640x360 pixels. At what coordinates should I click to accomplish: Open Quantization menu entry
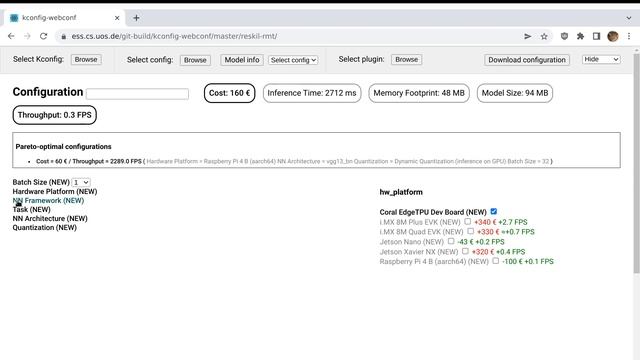point(44,227)
